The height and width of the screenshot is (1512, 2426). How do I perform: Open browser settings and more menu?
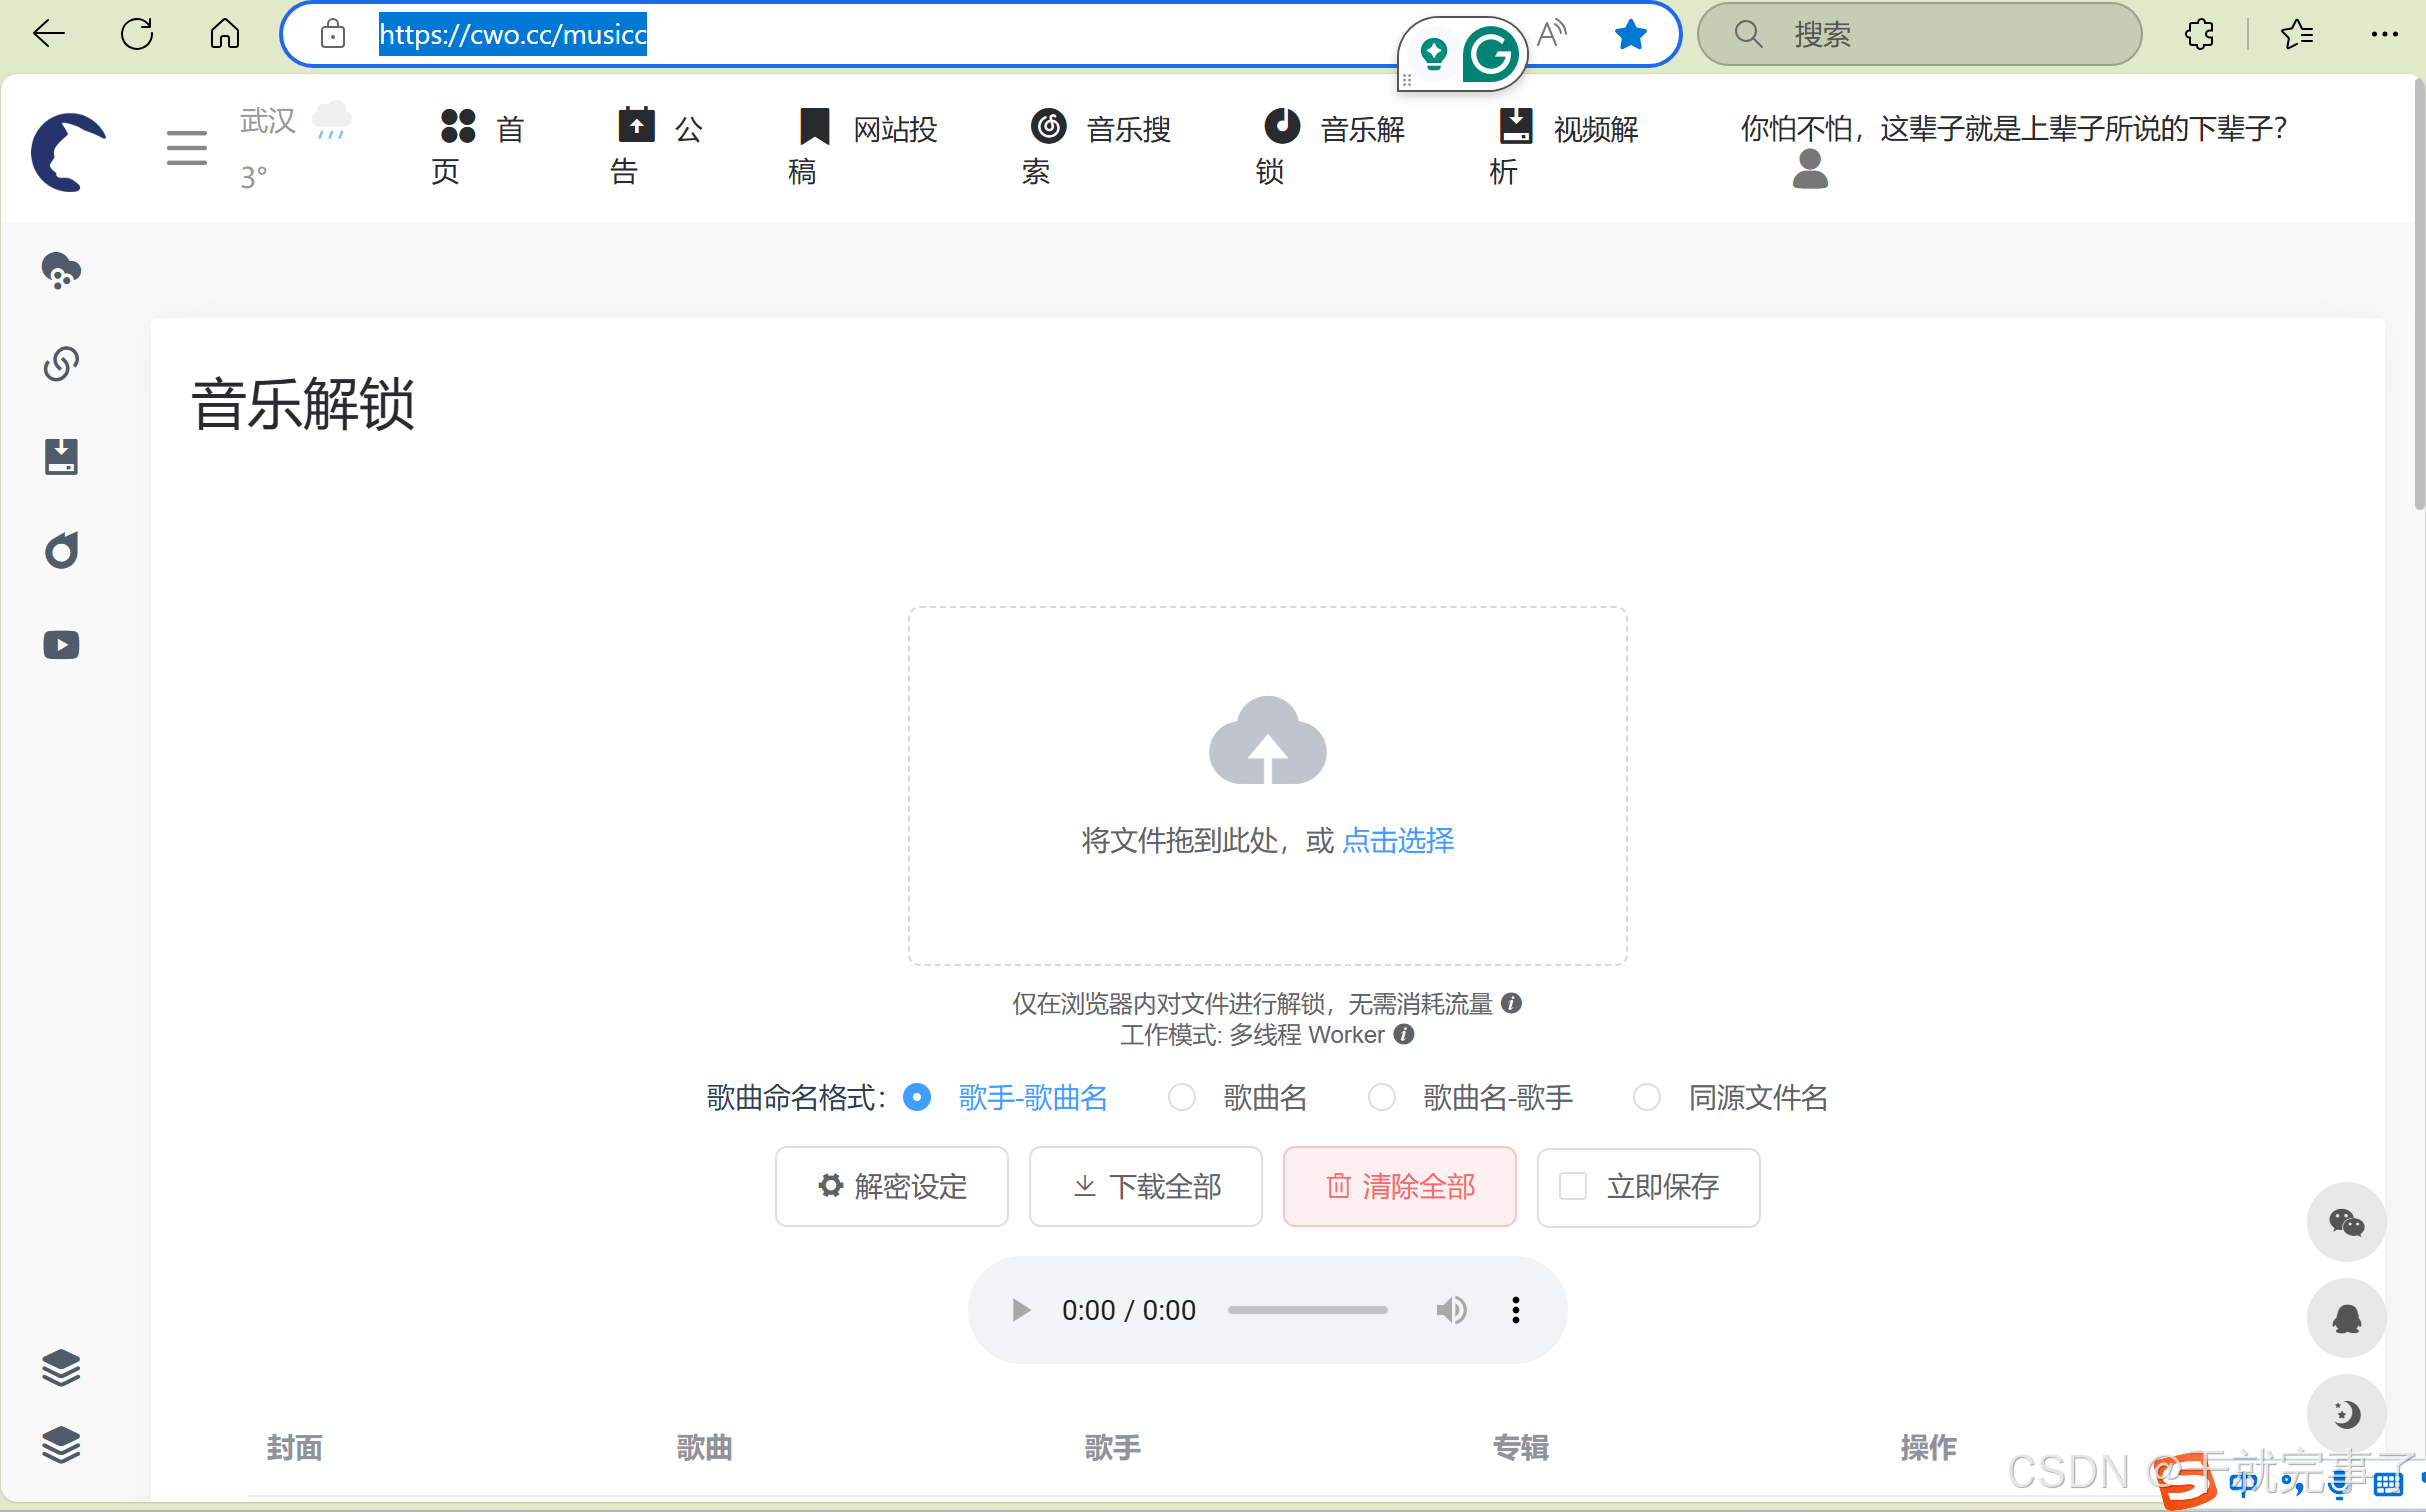[x=2384, y=35]
